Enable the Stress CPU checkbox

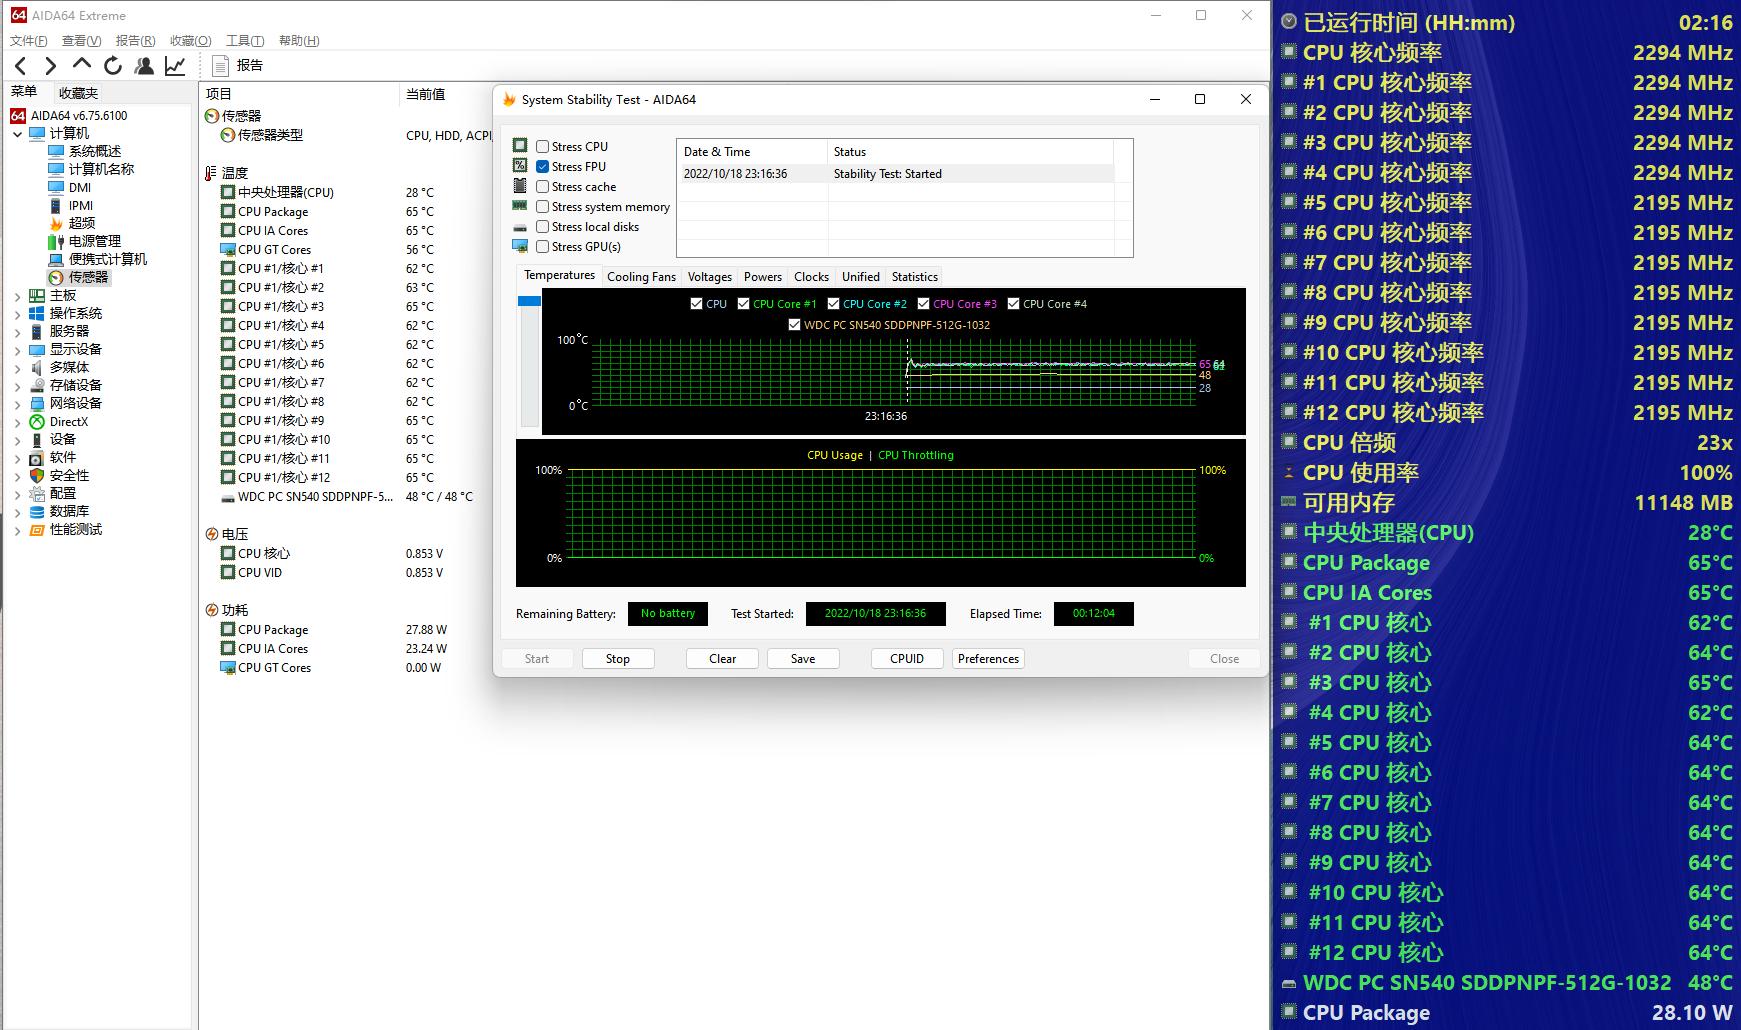pos(542,147)
